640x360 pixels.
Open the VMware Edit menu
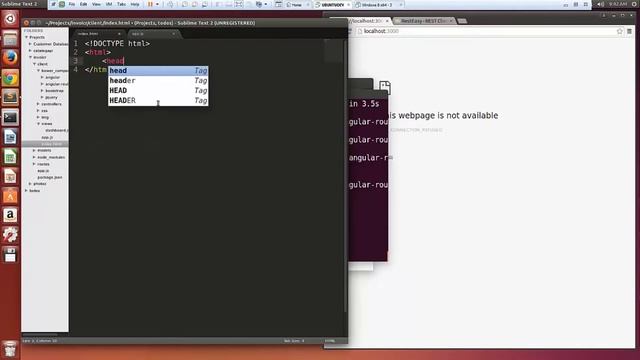pyautogui.click(x=84, y=4)
